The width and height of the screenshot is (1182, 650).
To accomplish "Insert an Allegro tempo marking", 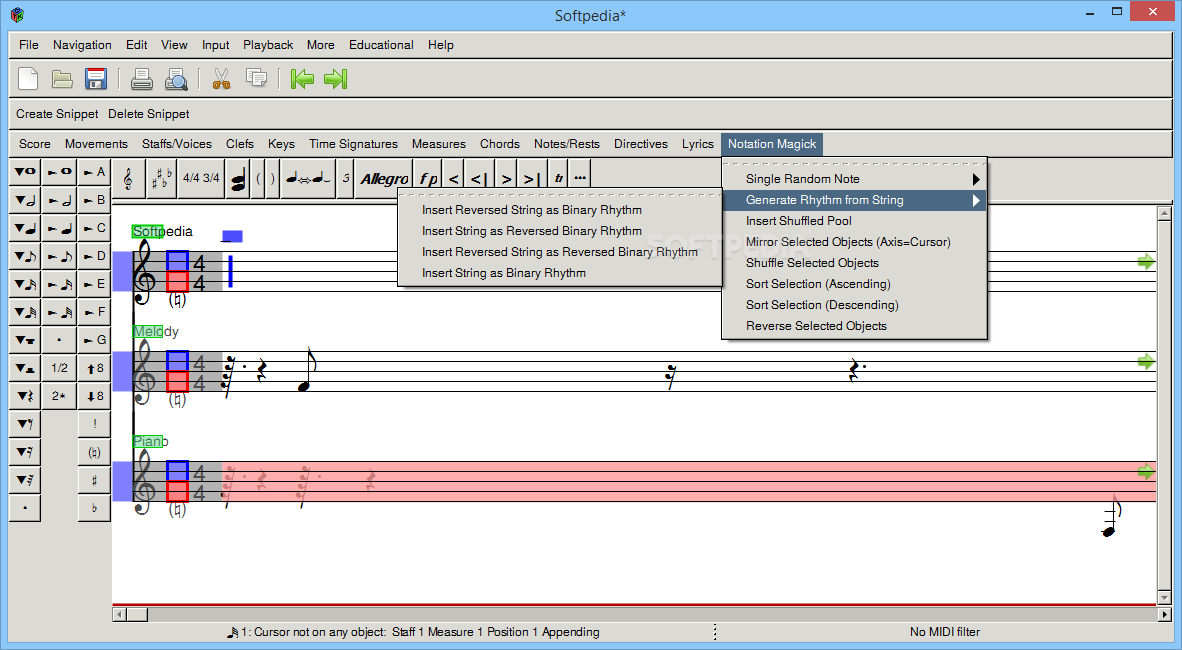I will click(384, 179).
